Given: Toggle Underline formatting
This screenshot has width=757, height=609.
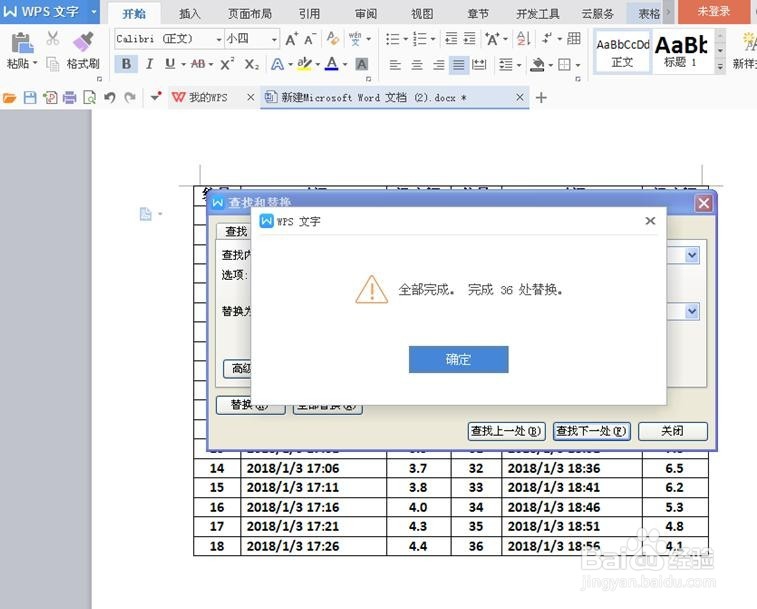Looking at the screenshot, I should [169, 64].
